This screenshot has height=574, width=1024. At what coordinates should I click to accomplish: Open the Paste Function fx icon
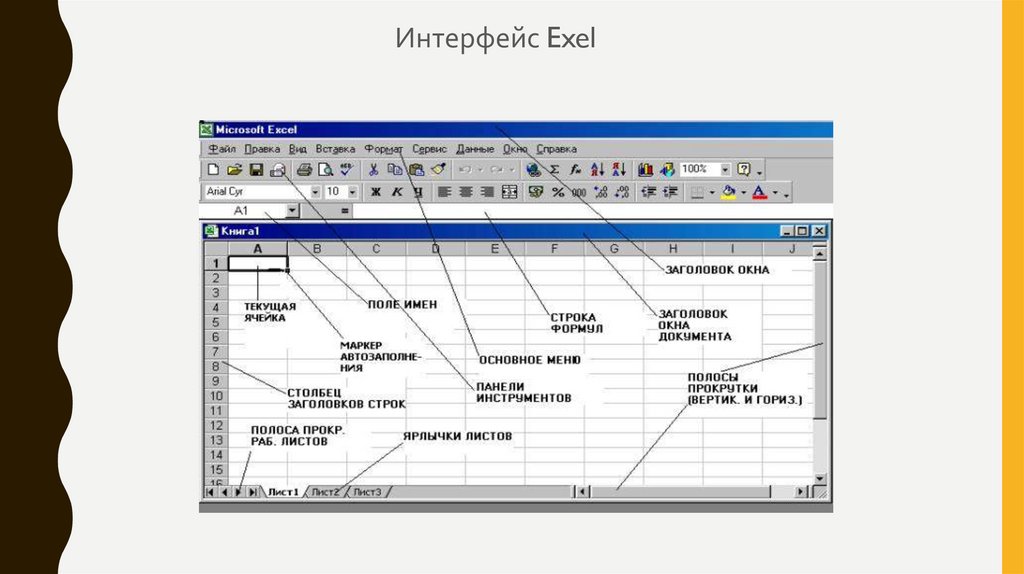(x=575, y=170)
